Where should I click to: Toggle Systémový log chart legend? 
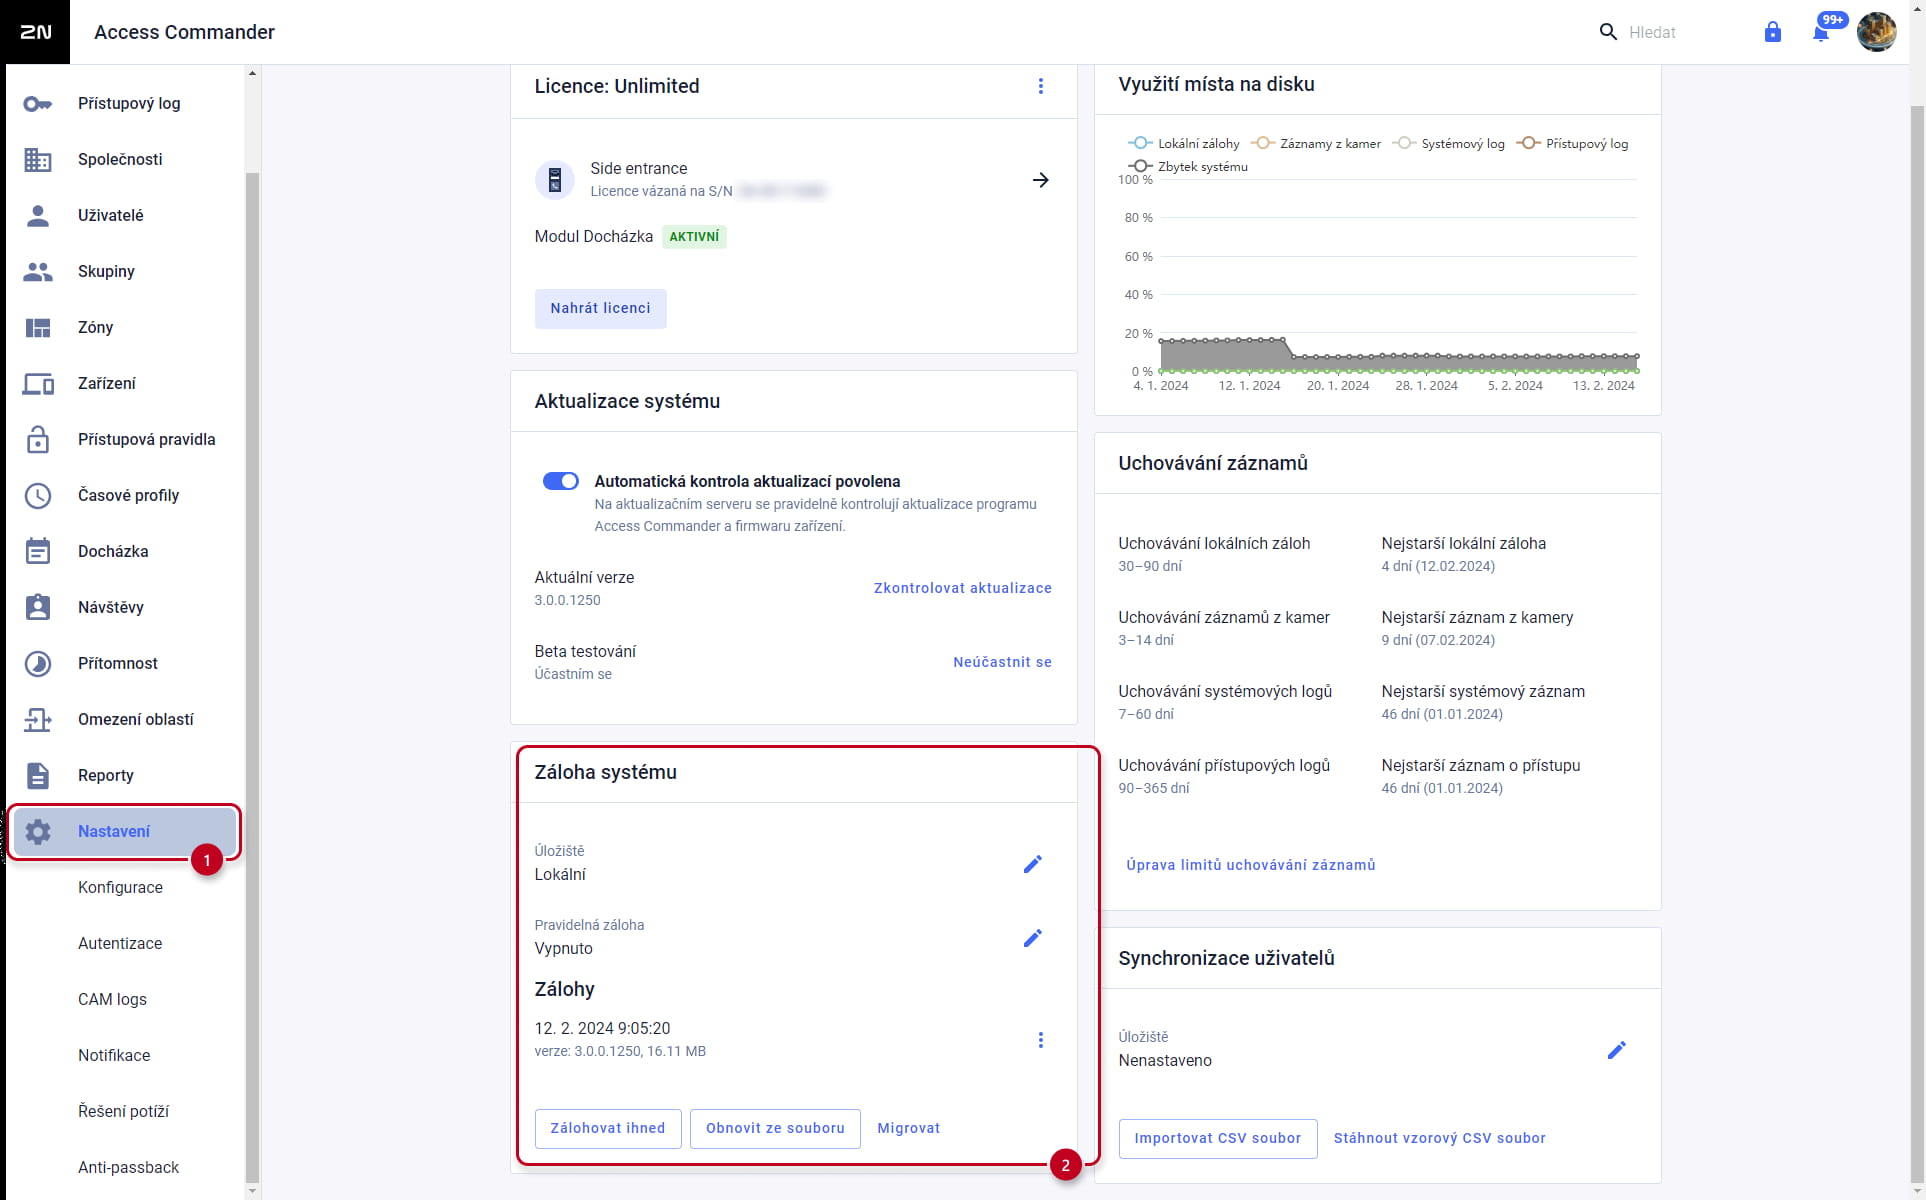click(1450, 143)
